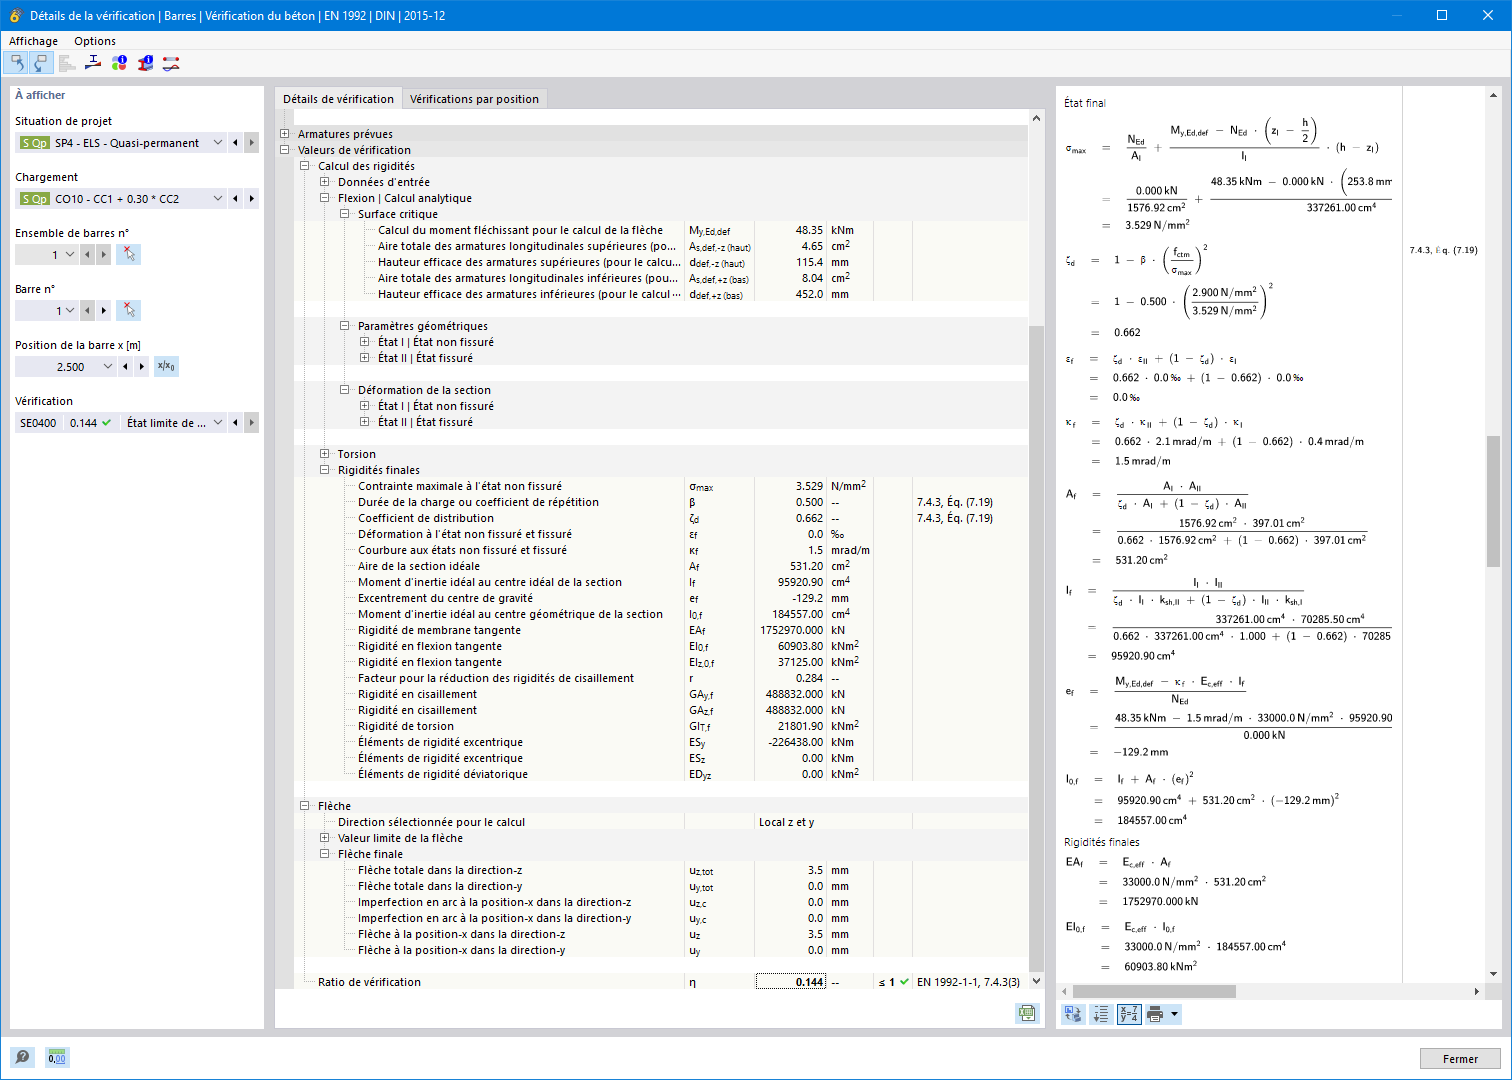Screen dimensions: 1512x1080
Task: Expand the Valeur limite de la flèche node
Action: tap(325, 838)
